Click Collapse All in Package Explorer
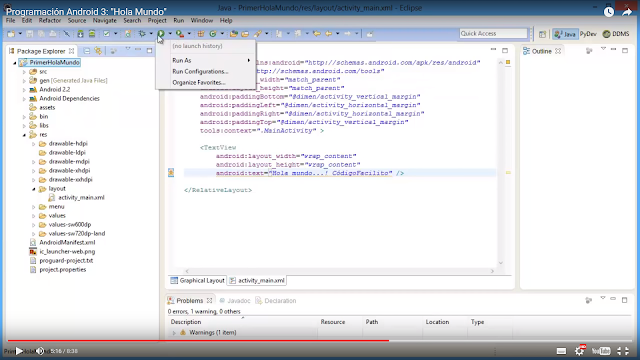Viewport: 640px width, 360px height. (87, 51)
